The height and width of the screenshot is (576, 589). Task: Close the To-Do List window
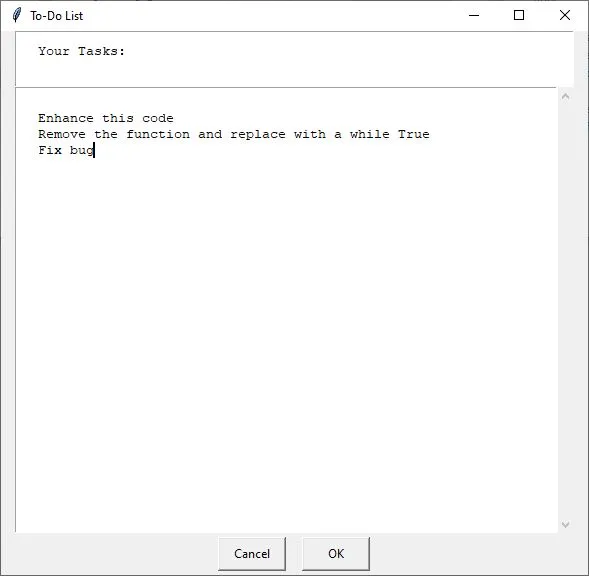tap(565, 15)
